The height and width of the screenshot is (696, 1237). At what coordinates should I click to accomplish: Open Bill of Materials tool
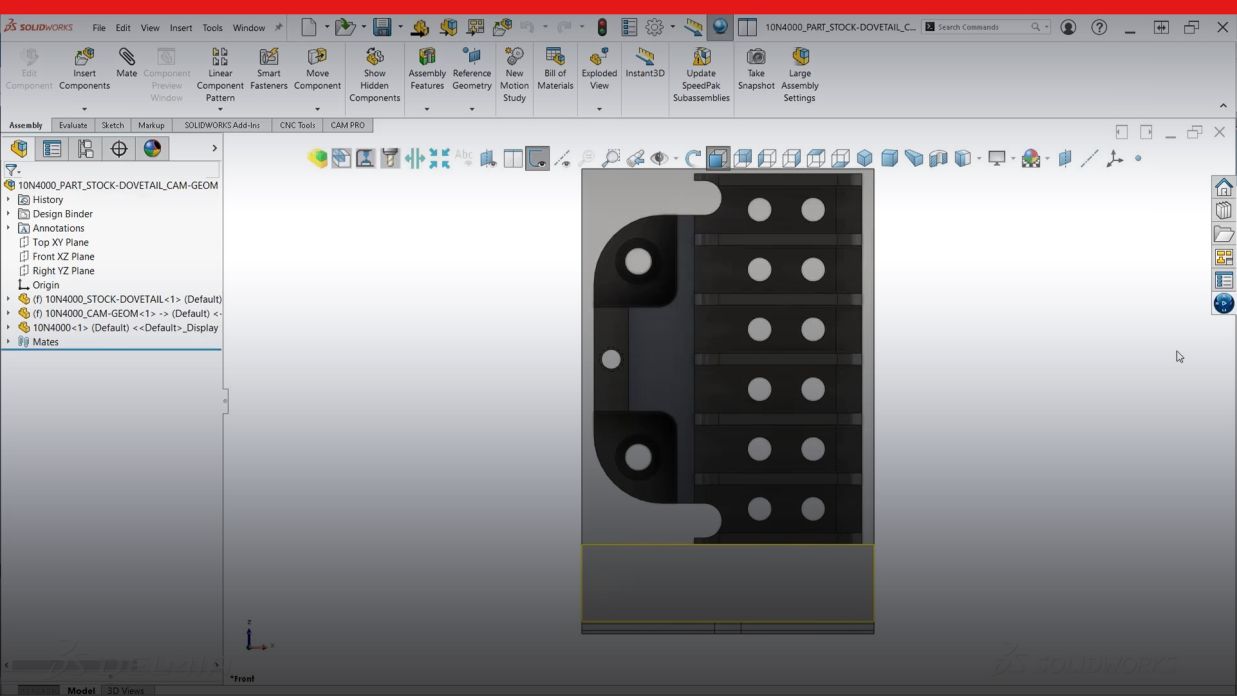tap(555, 68)
